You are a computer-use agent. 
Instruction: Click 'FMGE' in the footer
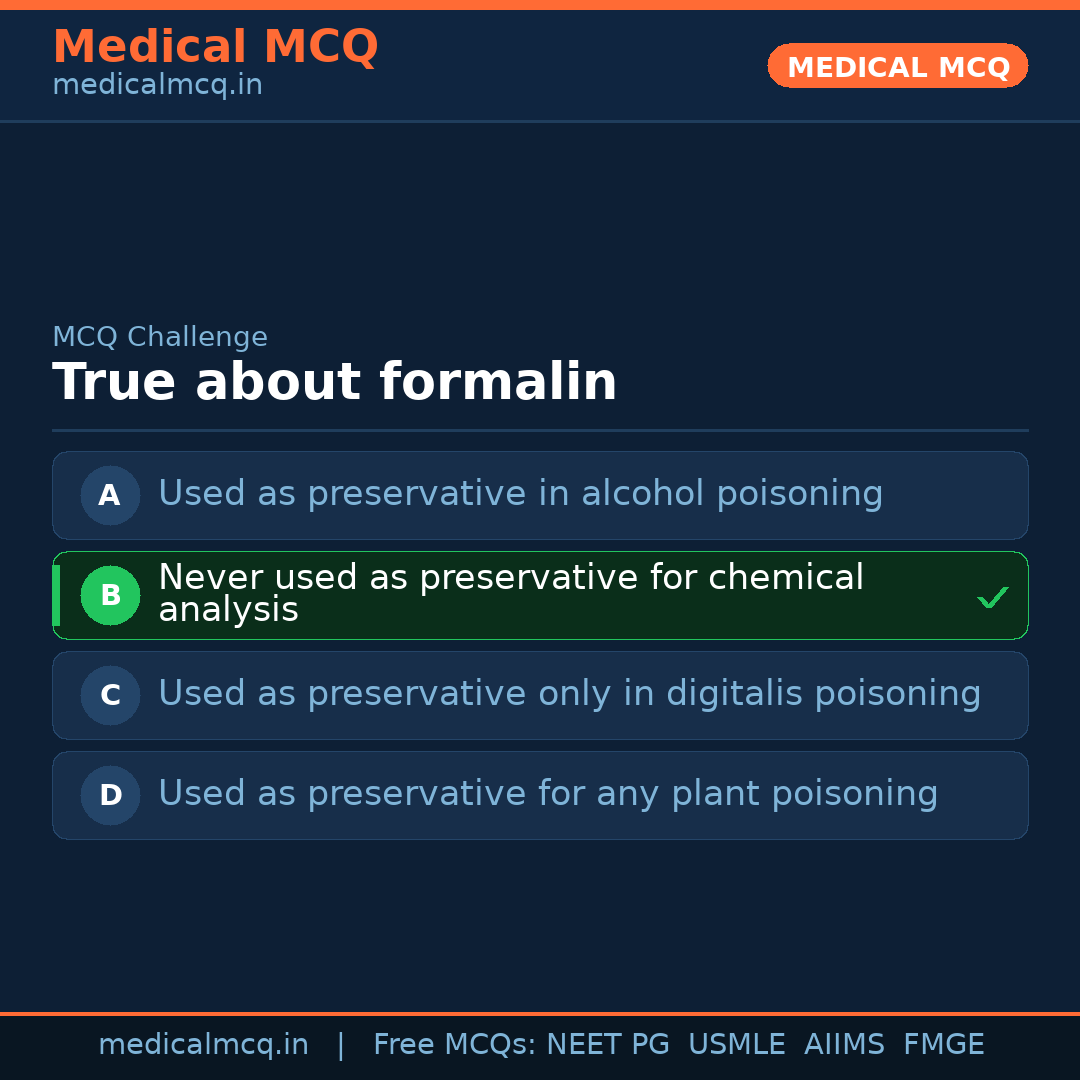943,1045
